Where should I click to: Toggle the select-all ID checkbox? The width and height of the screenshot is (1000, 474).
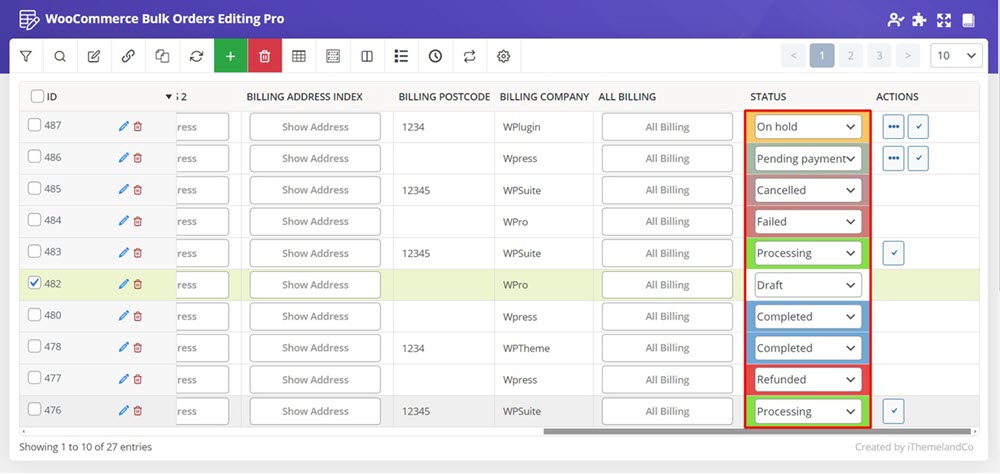(x=38, y=96)
